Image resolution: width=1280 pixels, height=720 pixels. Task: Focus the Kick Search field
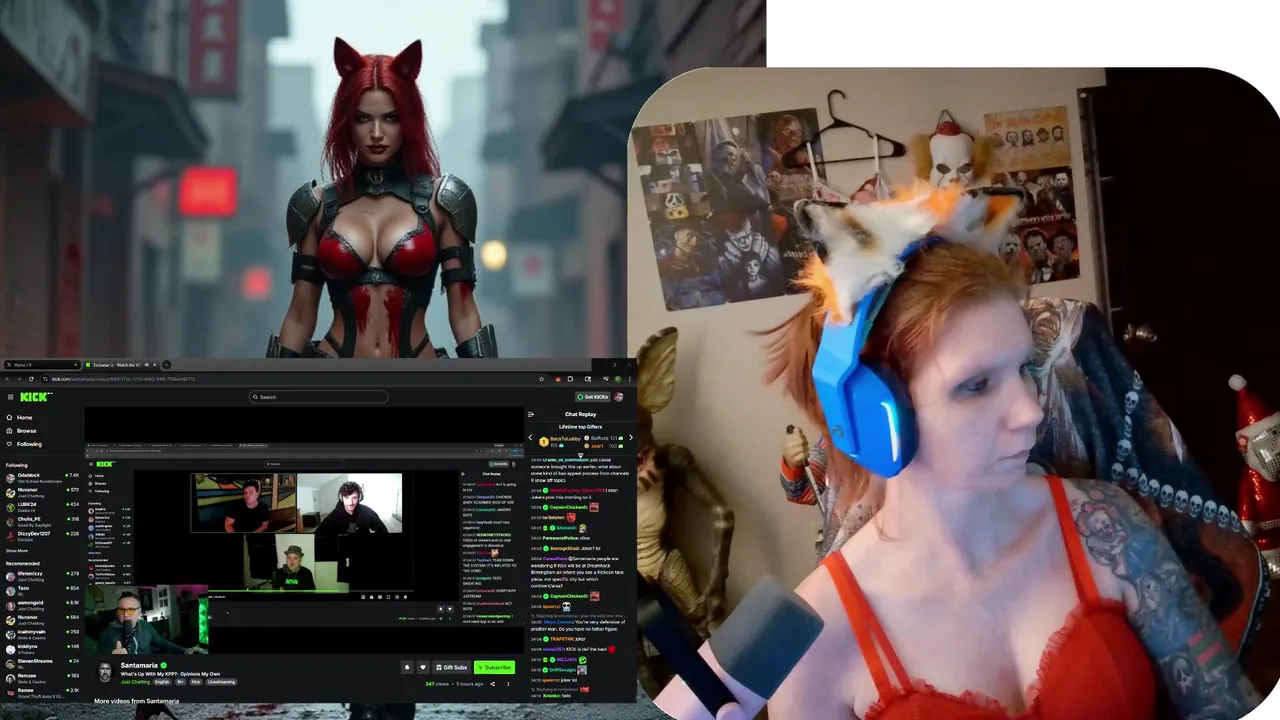coord(318,397)
